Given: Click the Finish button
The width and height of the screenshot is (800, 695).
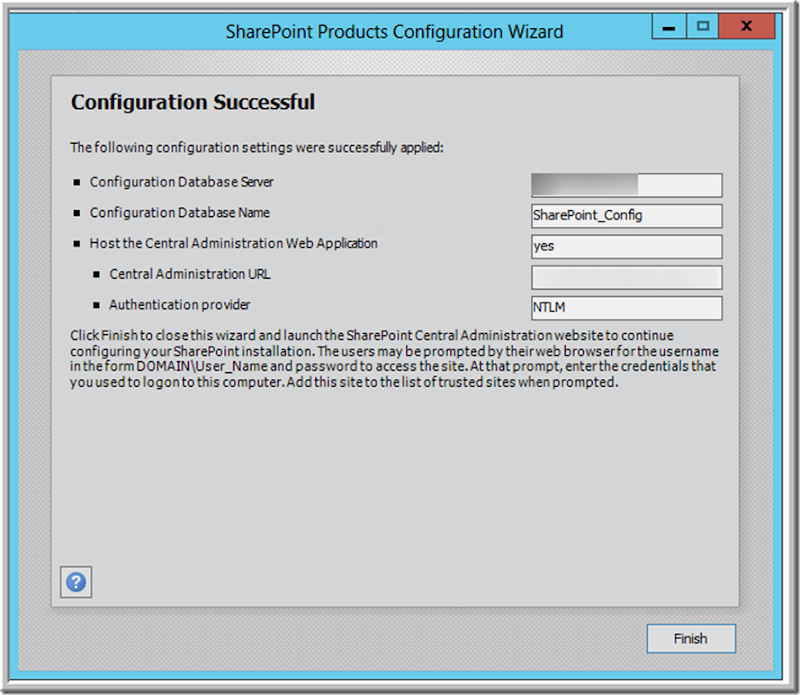Looking at the screenshot, I should [691, 638].
